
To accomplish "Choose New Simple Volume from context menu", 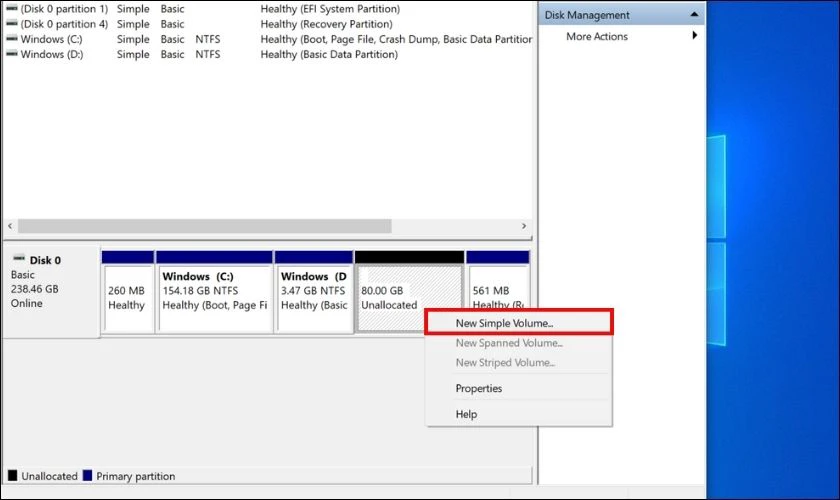I will (504, 323).
